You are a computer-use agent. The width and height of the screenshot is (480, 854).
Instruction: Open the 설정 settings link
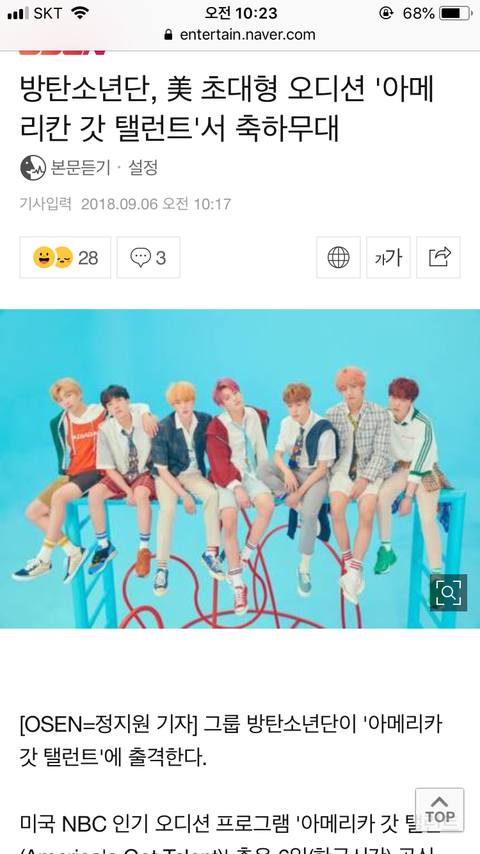tap(143, 168)
